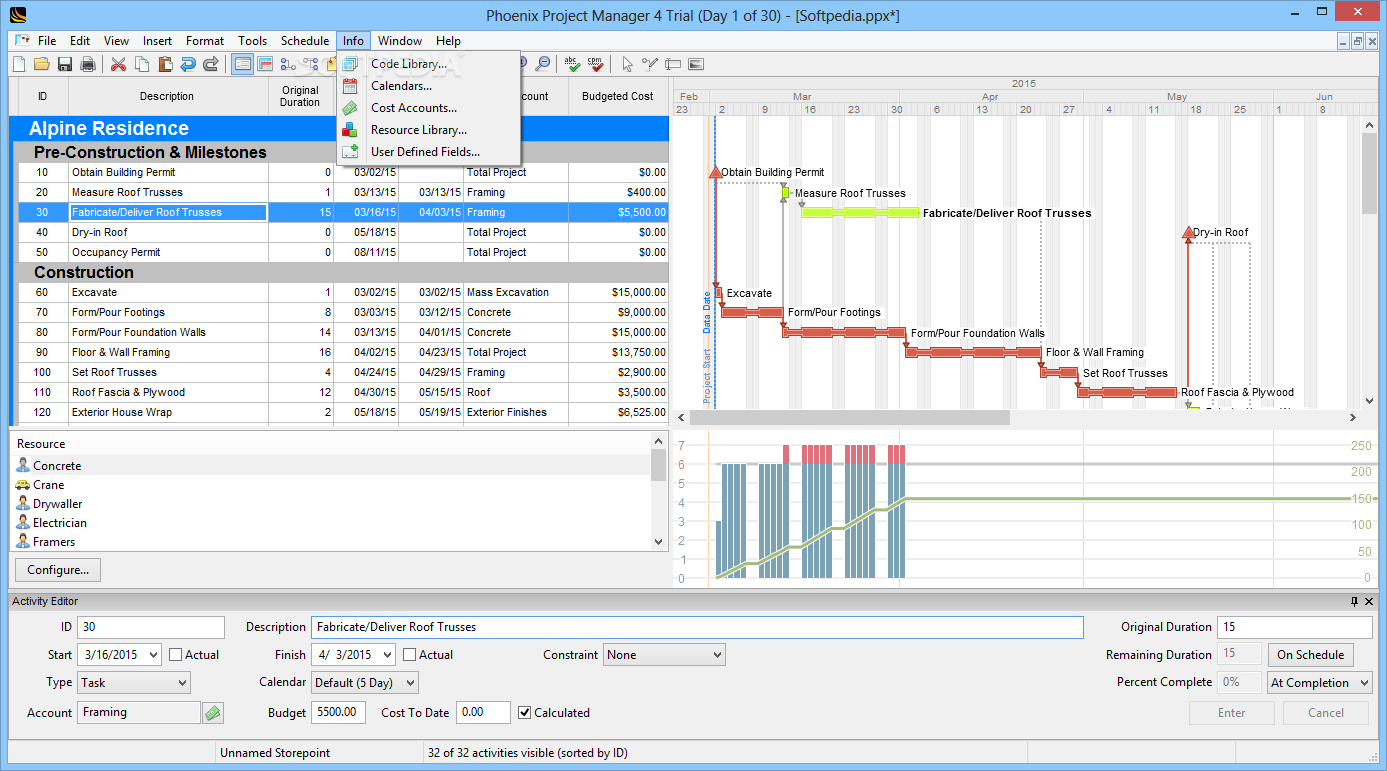The width and height of the screenshot is (1387, 771).
Task: Click the Configure... button
Action: tap(58, 570)
